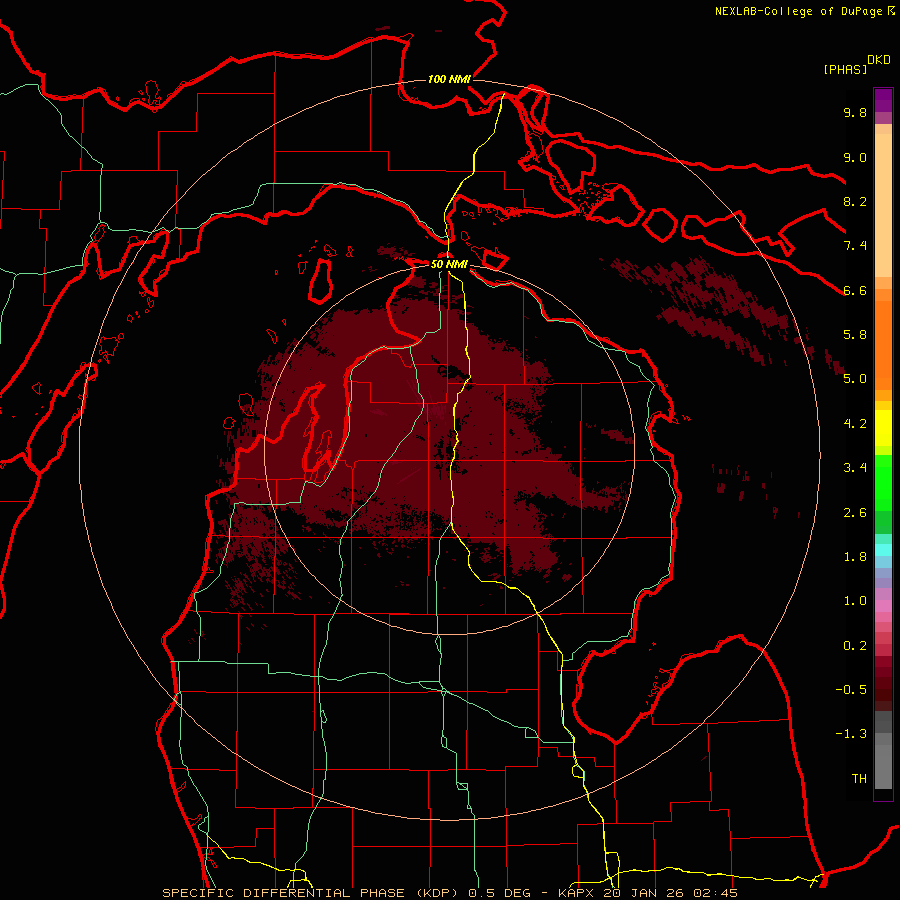Click the 20 JAN 26 02:45 timestamp
900x900 pixels.
(x=668, y=893)
